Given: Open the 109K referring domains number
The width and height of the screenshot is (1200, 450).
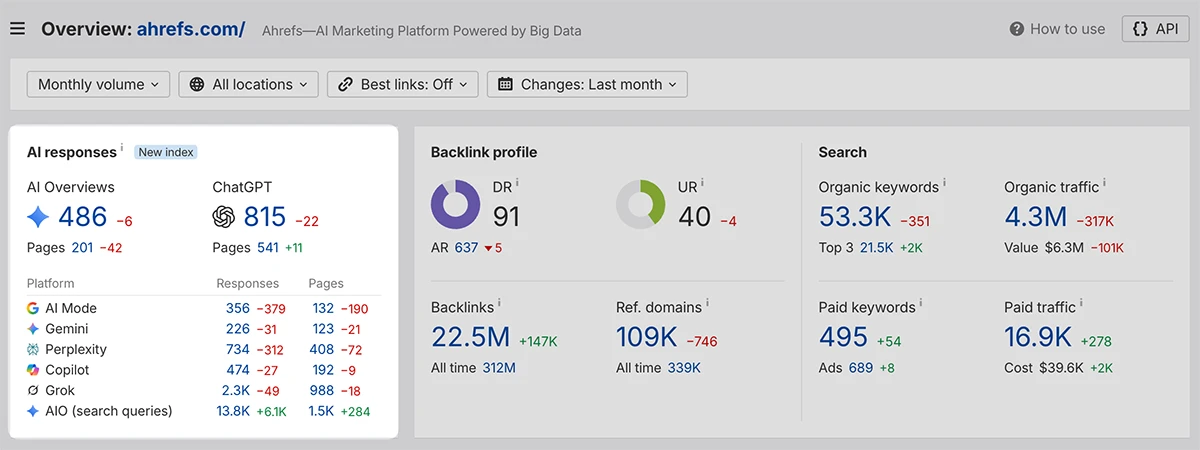Looking at the screenshot, I should click(x=647, y=337).
